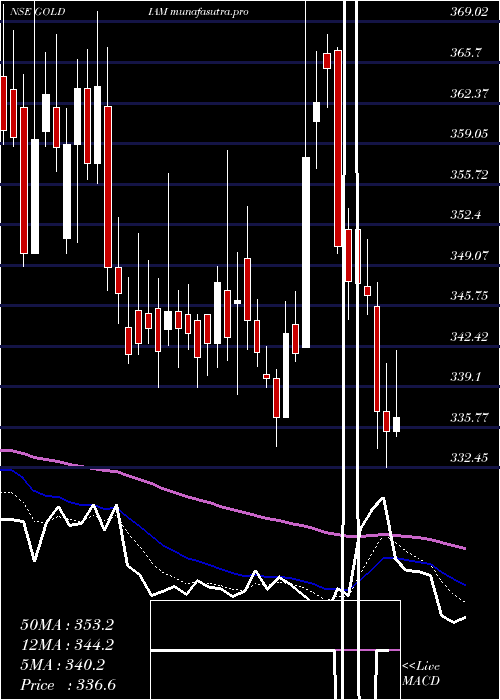The width and height of the screenshot is (500, 700).
Task: Click the 12MA : 344.2 reading
Action: (x=67, y=645)
